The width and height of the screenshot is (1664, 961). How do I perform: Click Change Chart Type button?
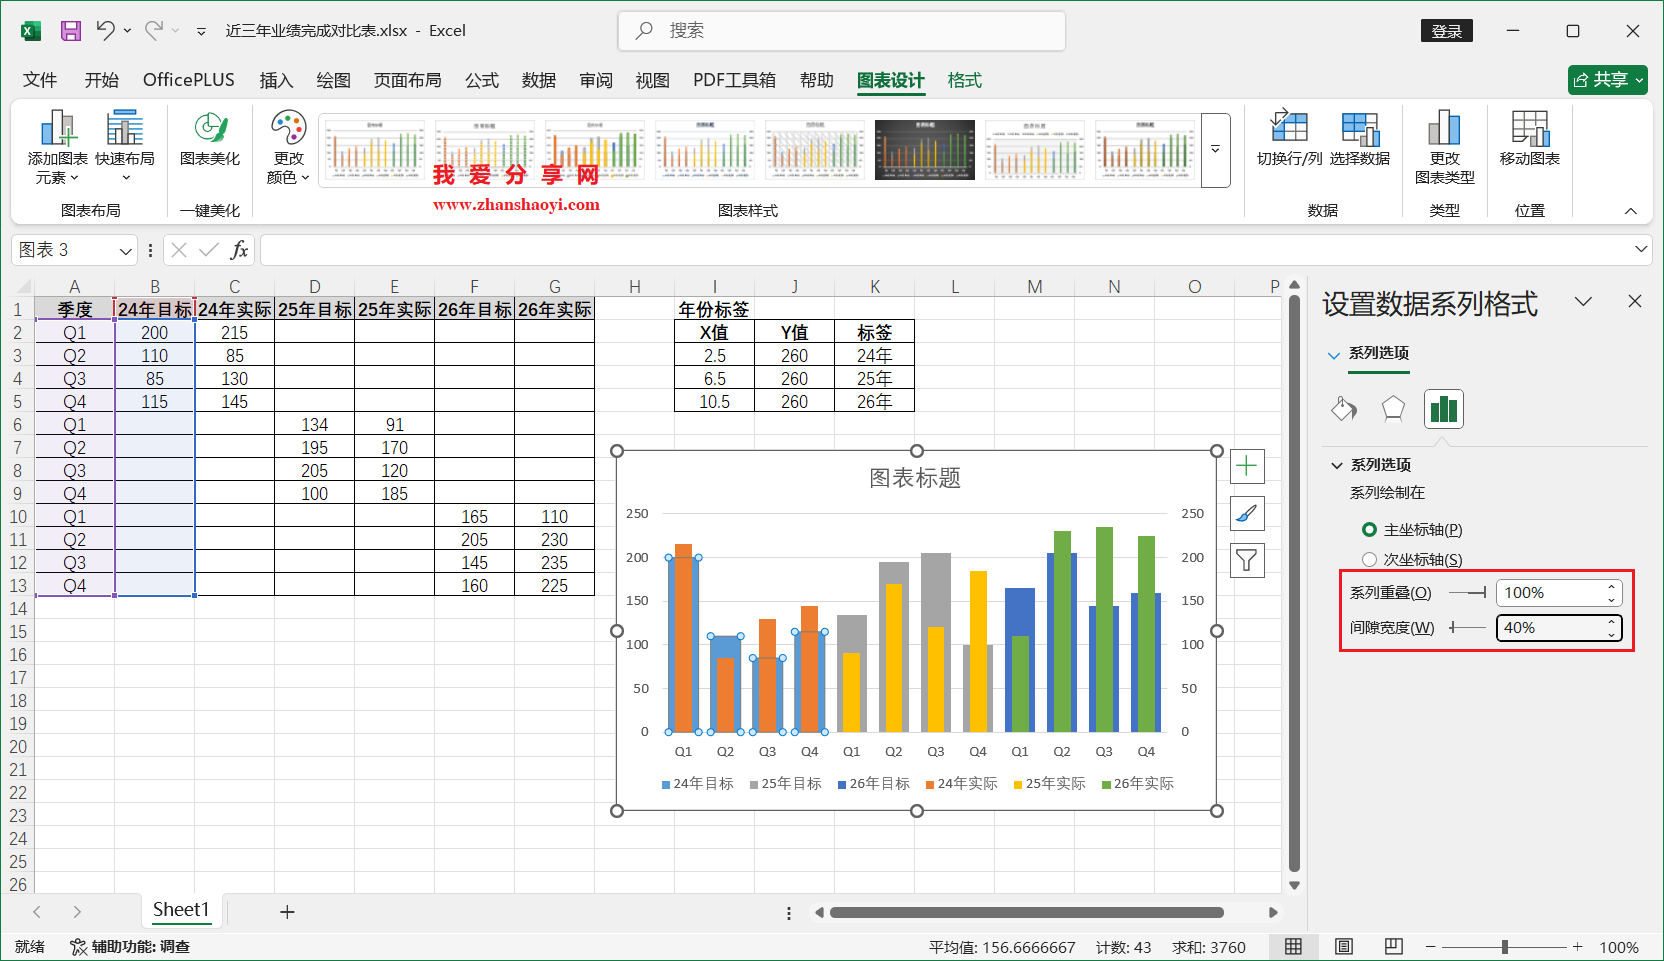[x=1445, y=148]
